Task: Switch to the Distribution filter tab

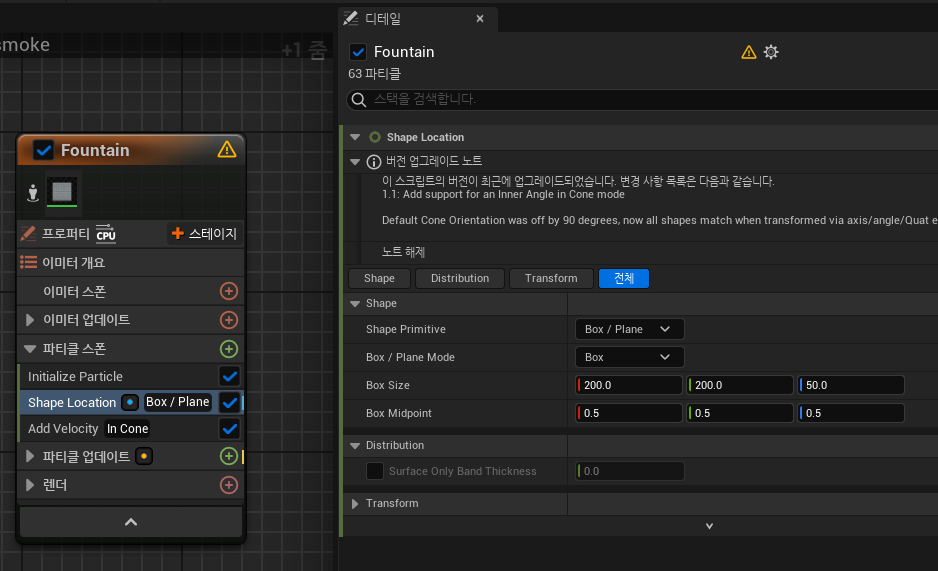Action: 459,279
